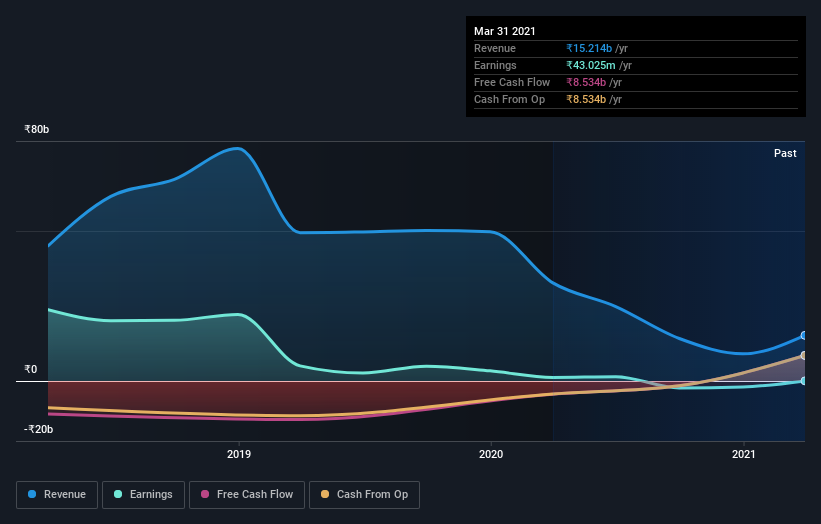Click the ₹0 y-axis label

(x=30, y=369)
